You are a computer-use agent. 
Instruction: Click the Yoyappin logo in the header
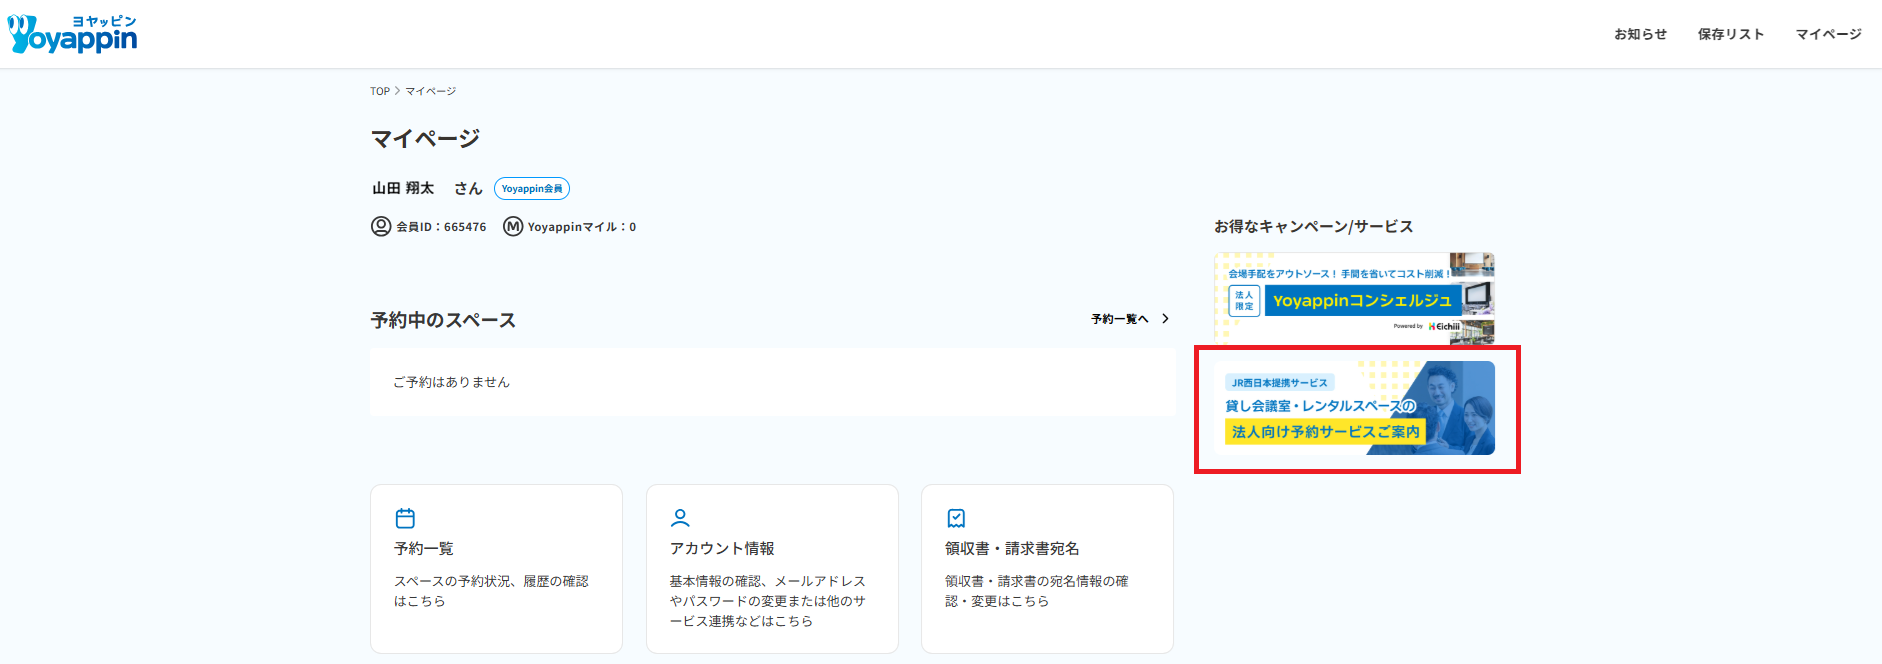click(72, 34)
